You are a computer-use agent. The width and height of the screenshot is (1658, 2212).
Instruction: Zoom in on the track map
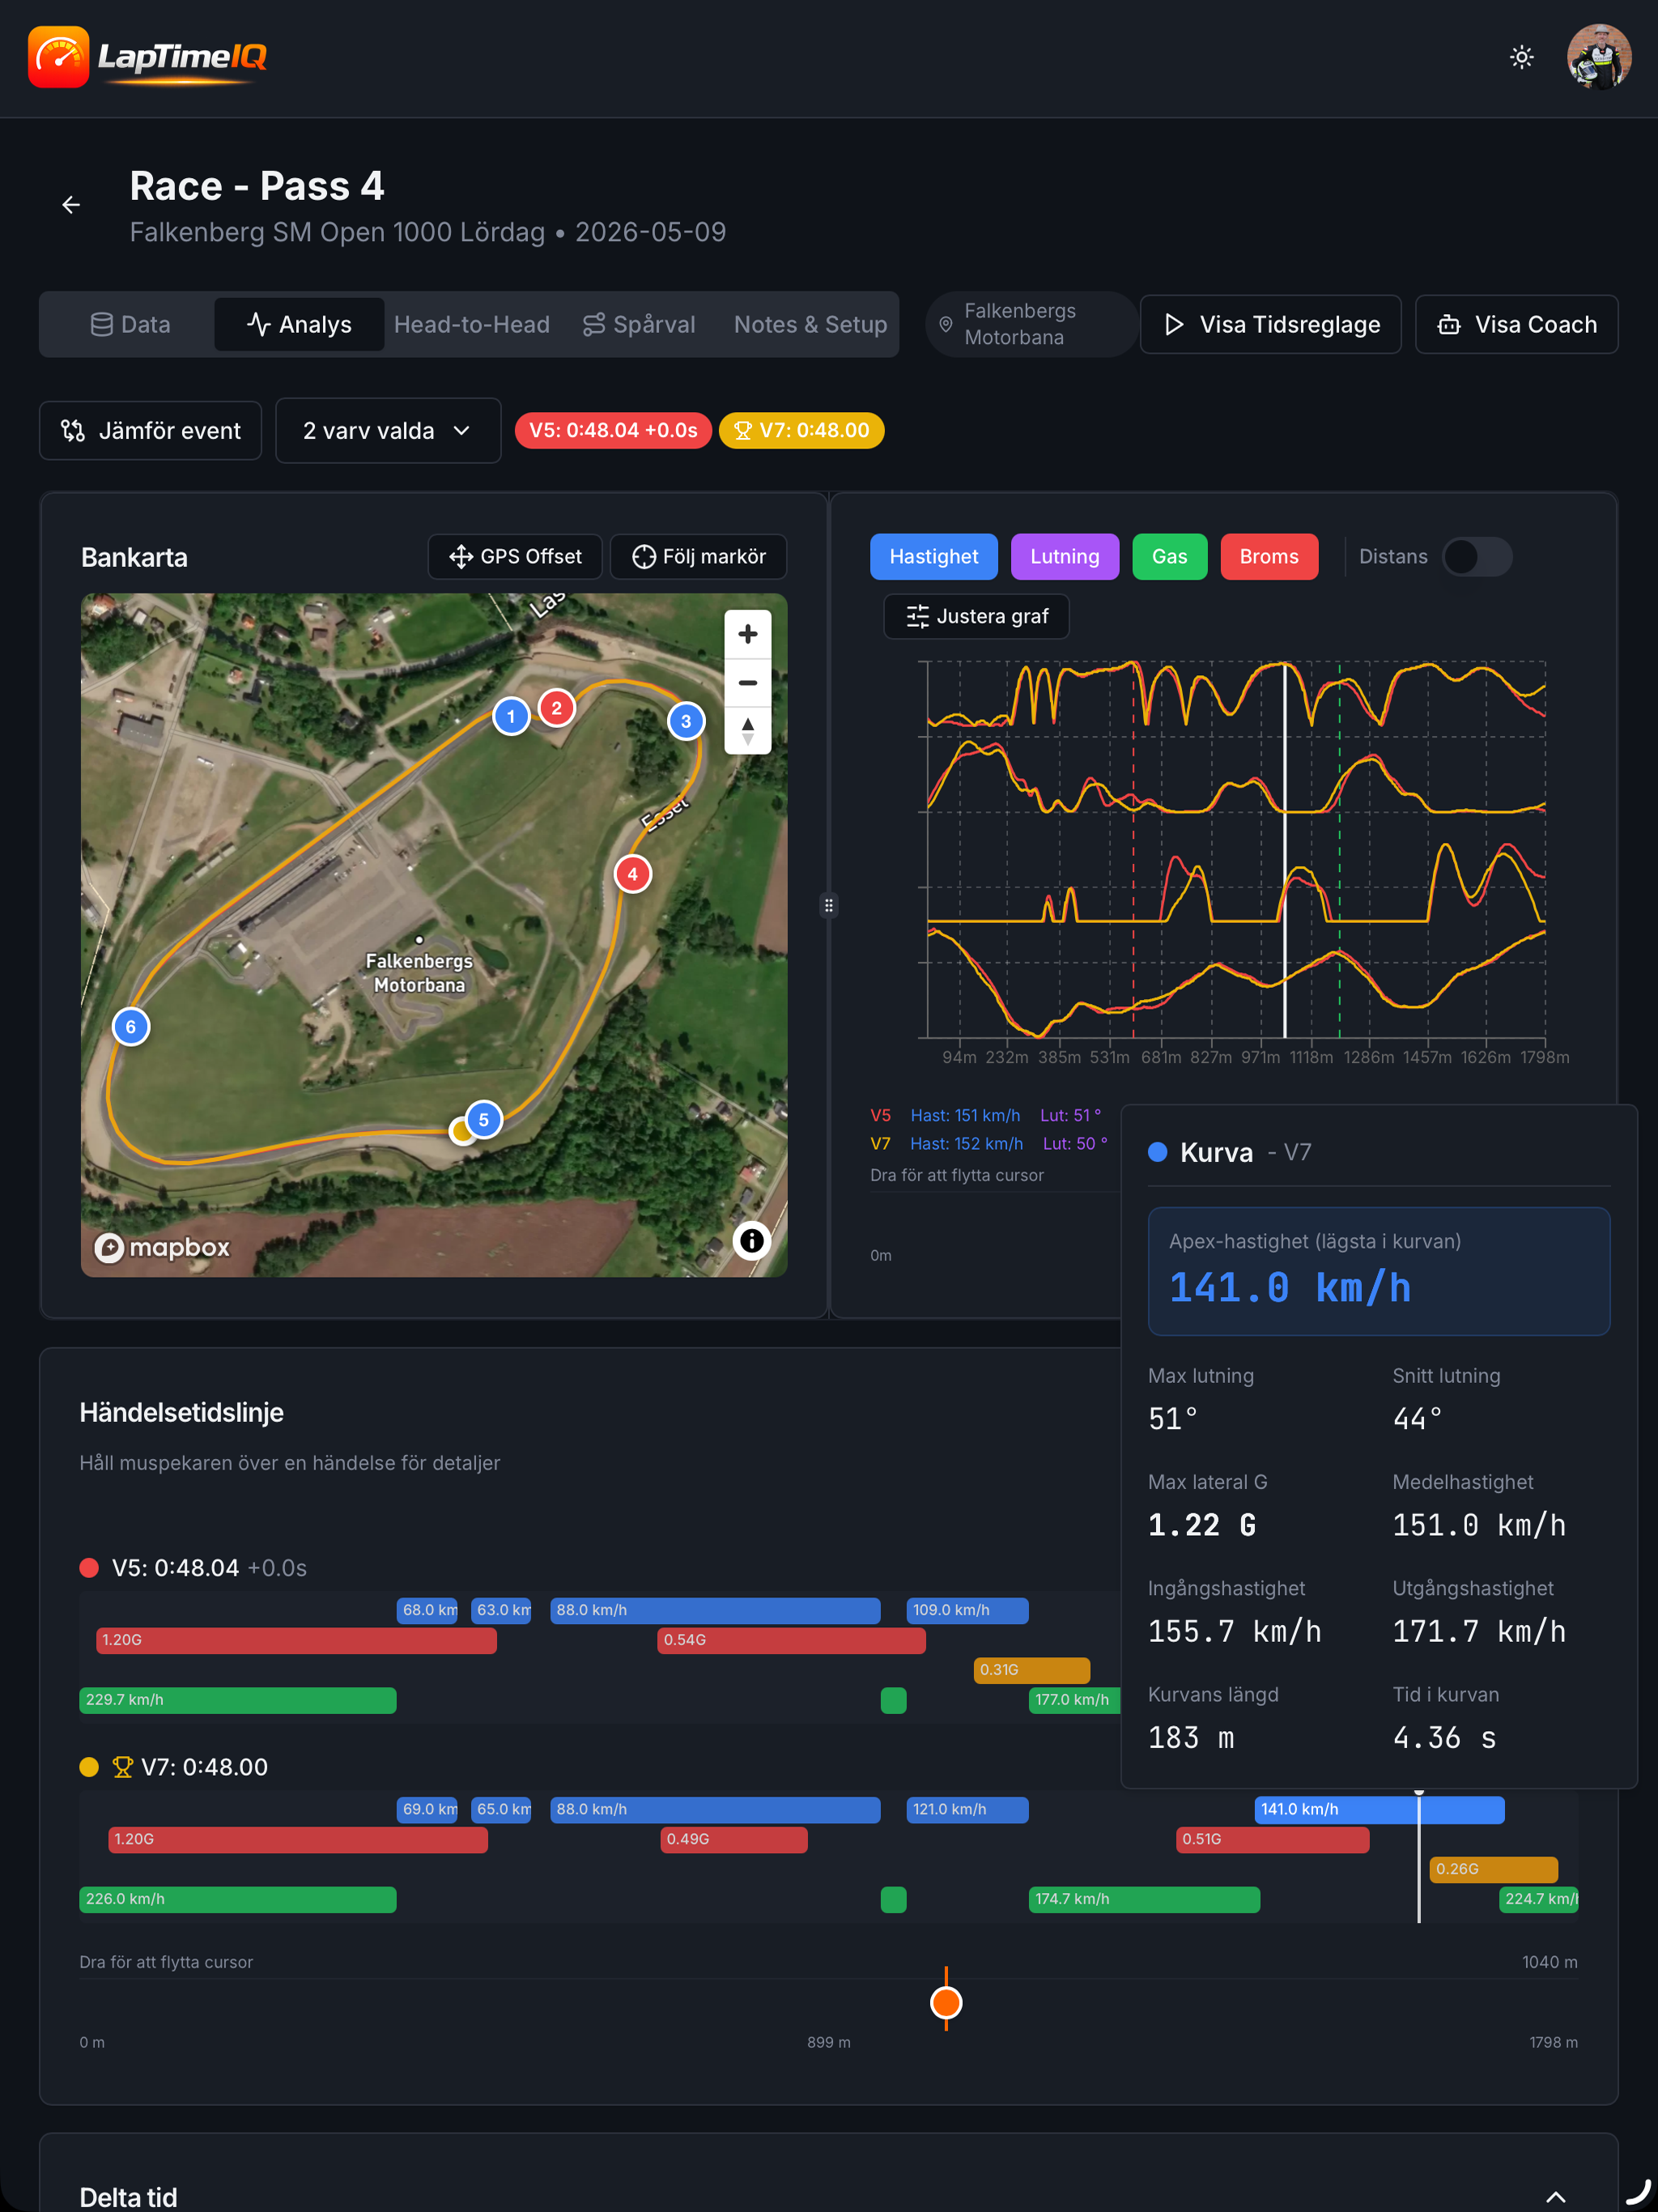747,634
